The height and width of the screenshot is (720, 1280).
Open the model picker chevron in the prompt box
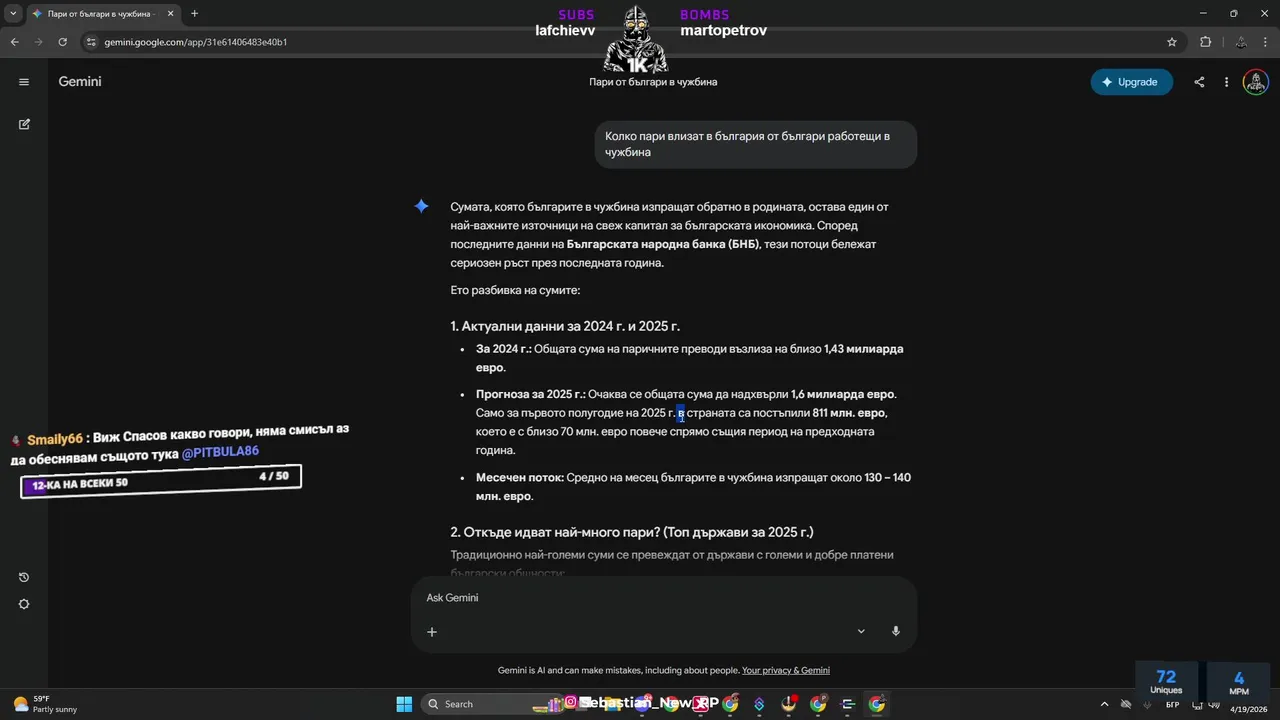point(861,631)
